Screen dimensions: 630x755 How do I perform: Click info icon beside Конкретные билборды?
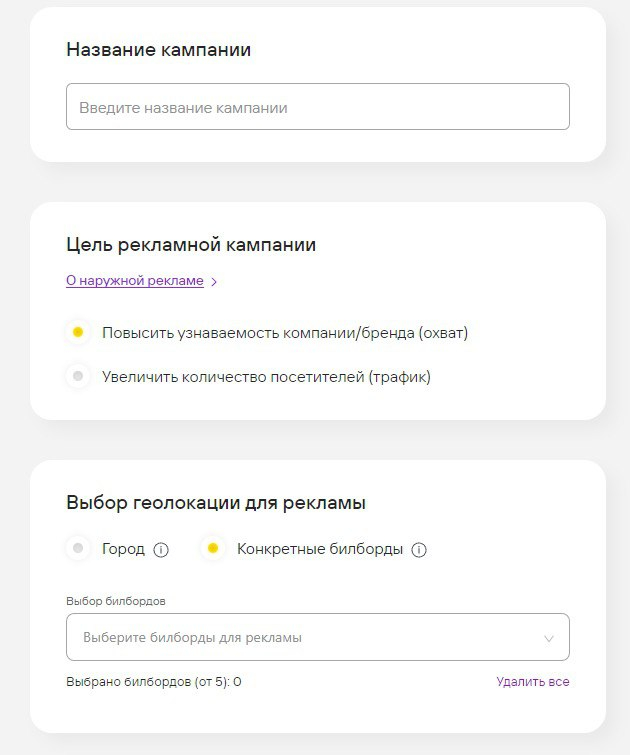419,549
